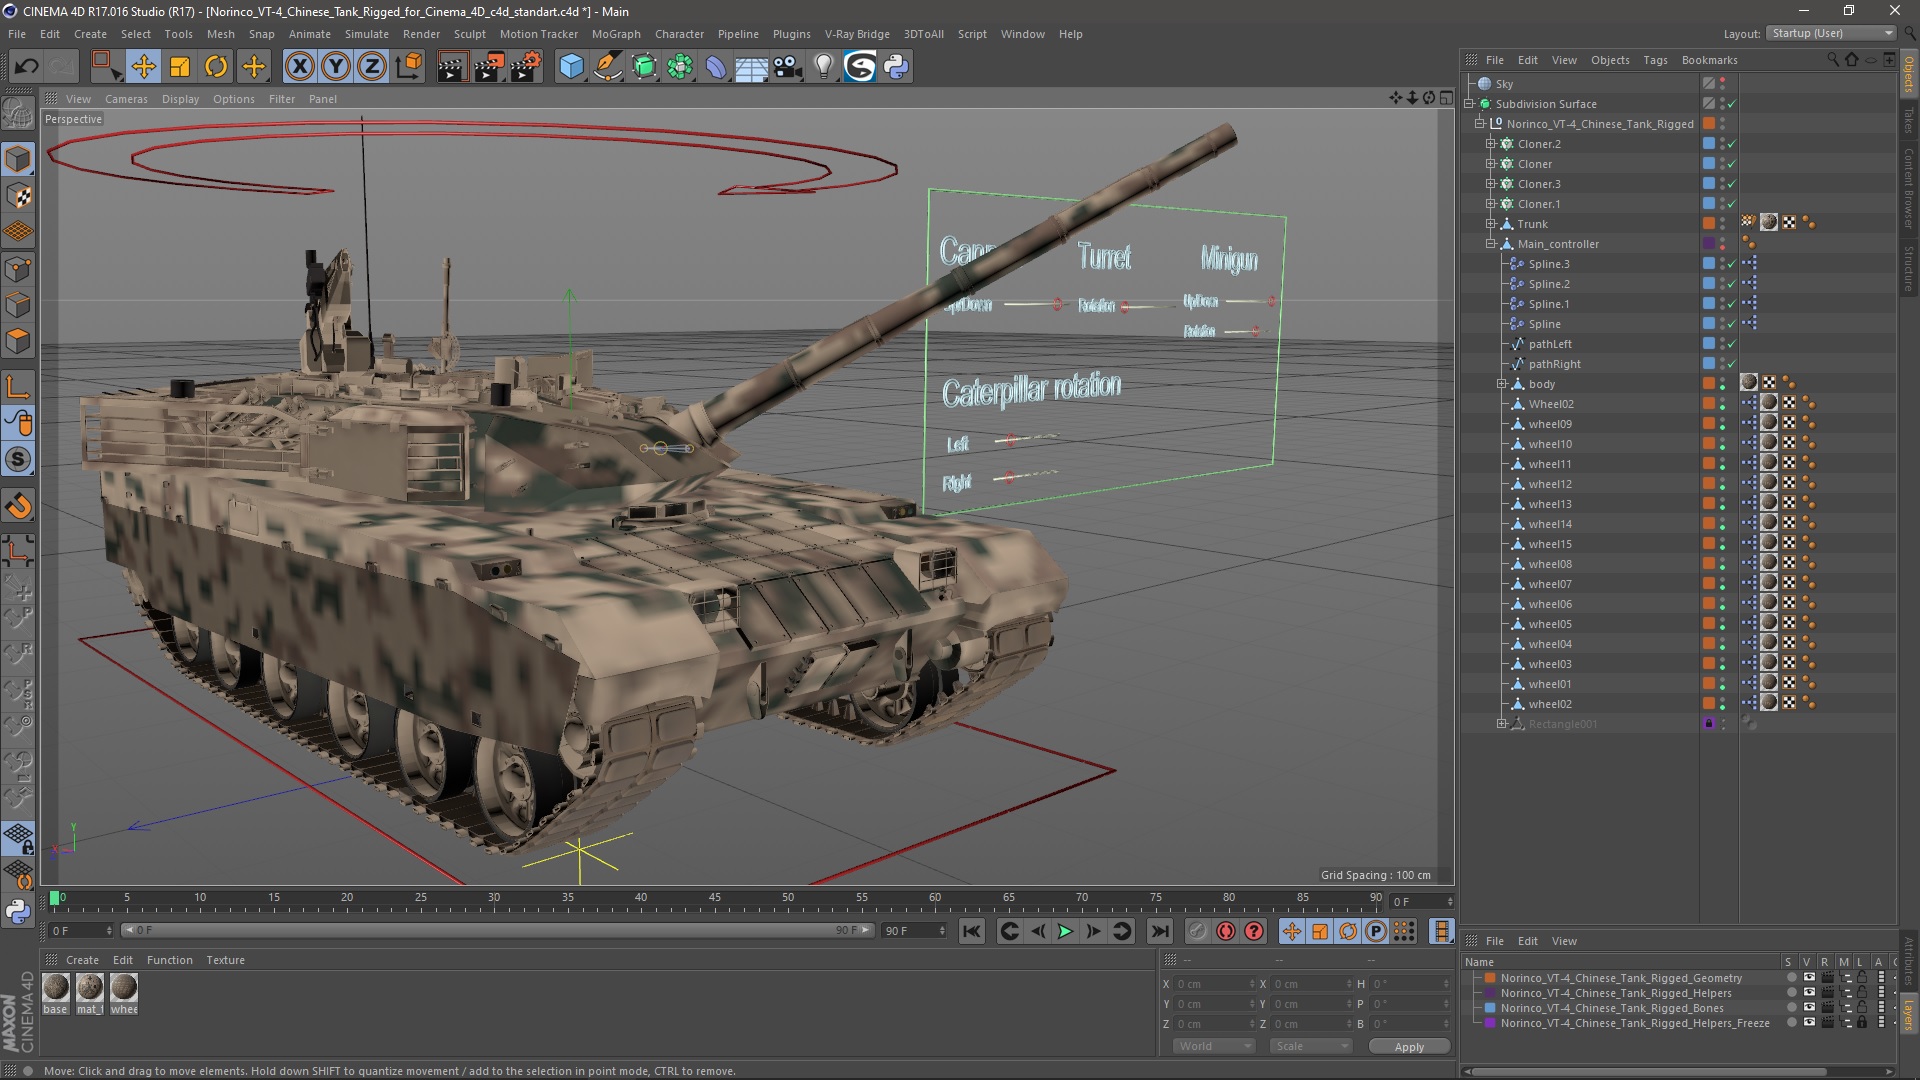This screenshot has width=1920, height=1080.
Task: Click the Camera object icon
Action: (x=788, y=67)
